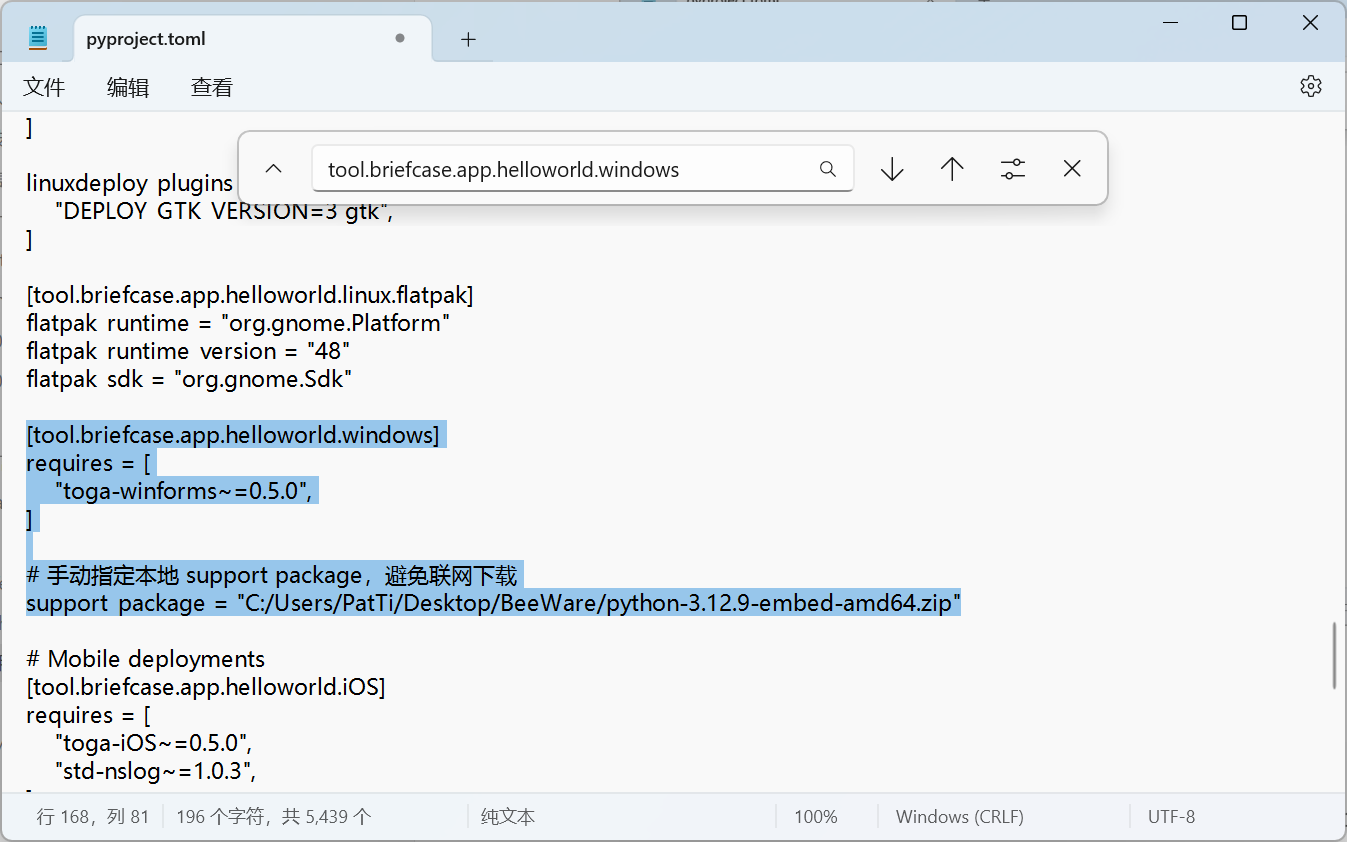Add a new tab with plus icon
This screenshot has width=1347, height=842.
click(x=468, y=39)
